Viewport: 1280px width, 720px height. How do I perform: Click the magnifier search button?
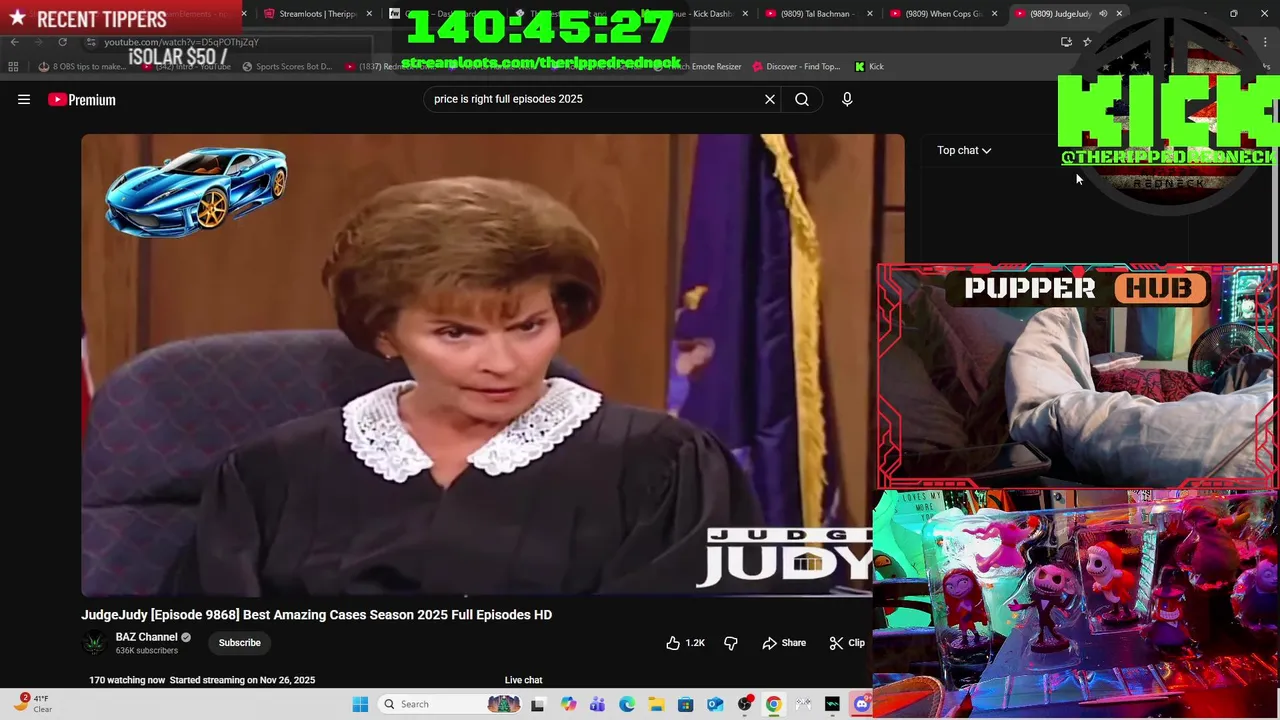click(802, 99)
